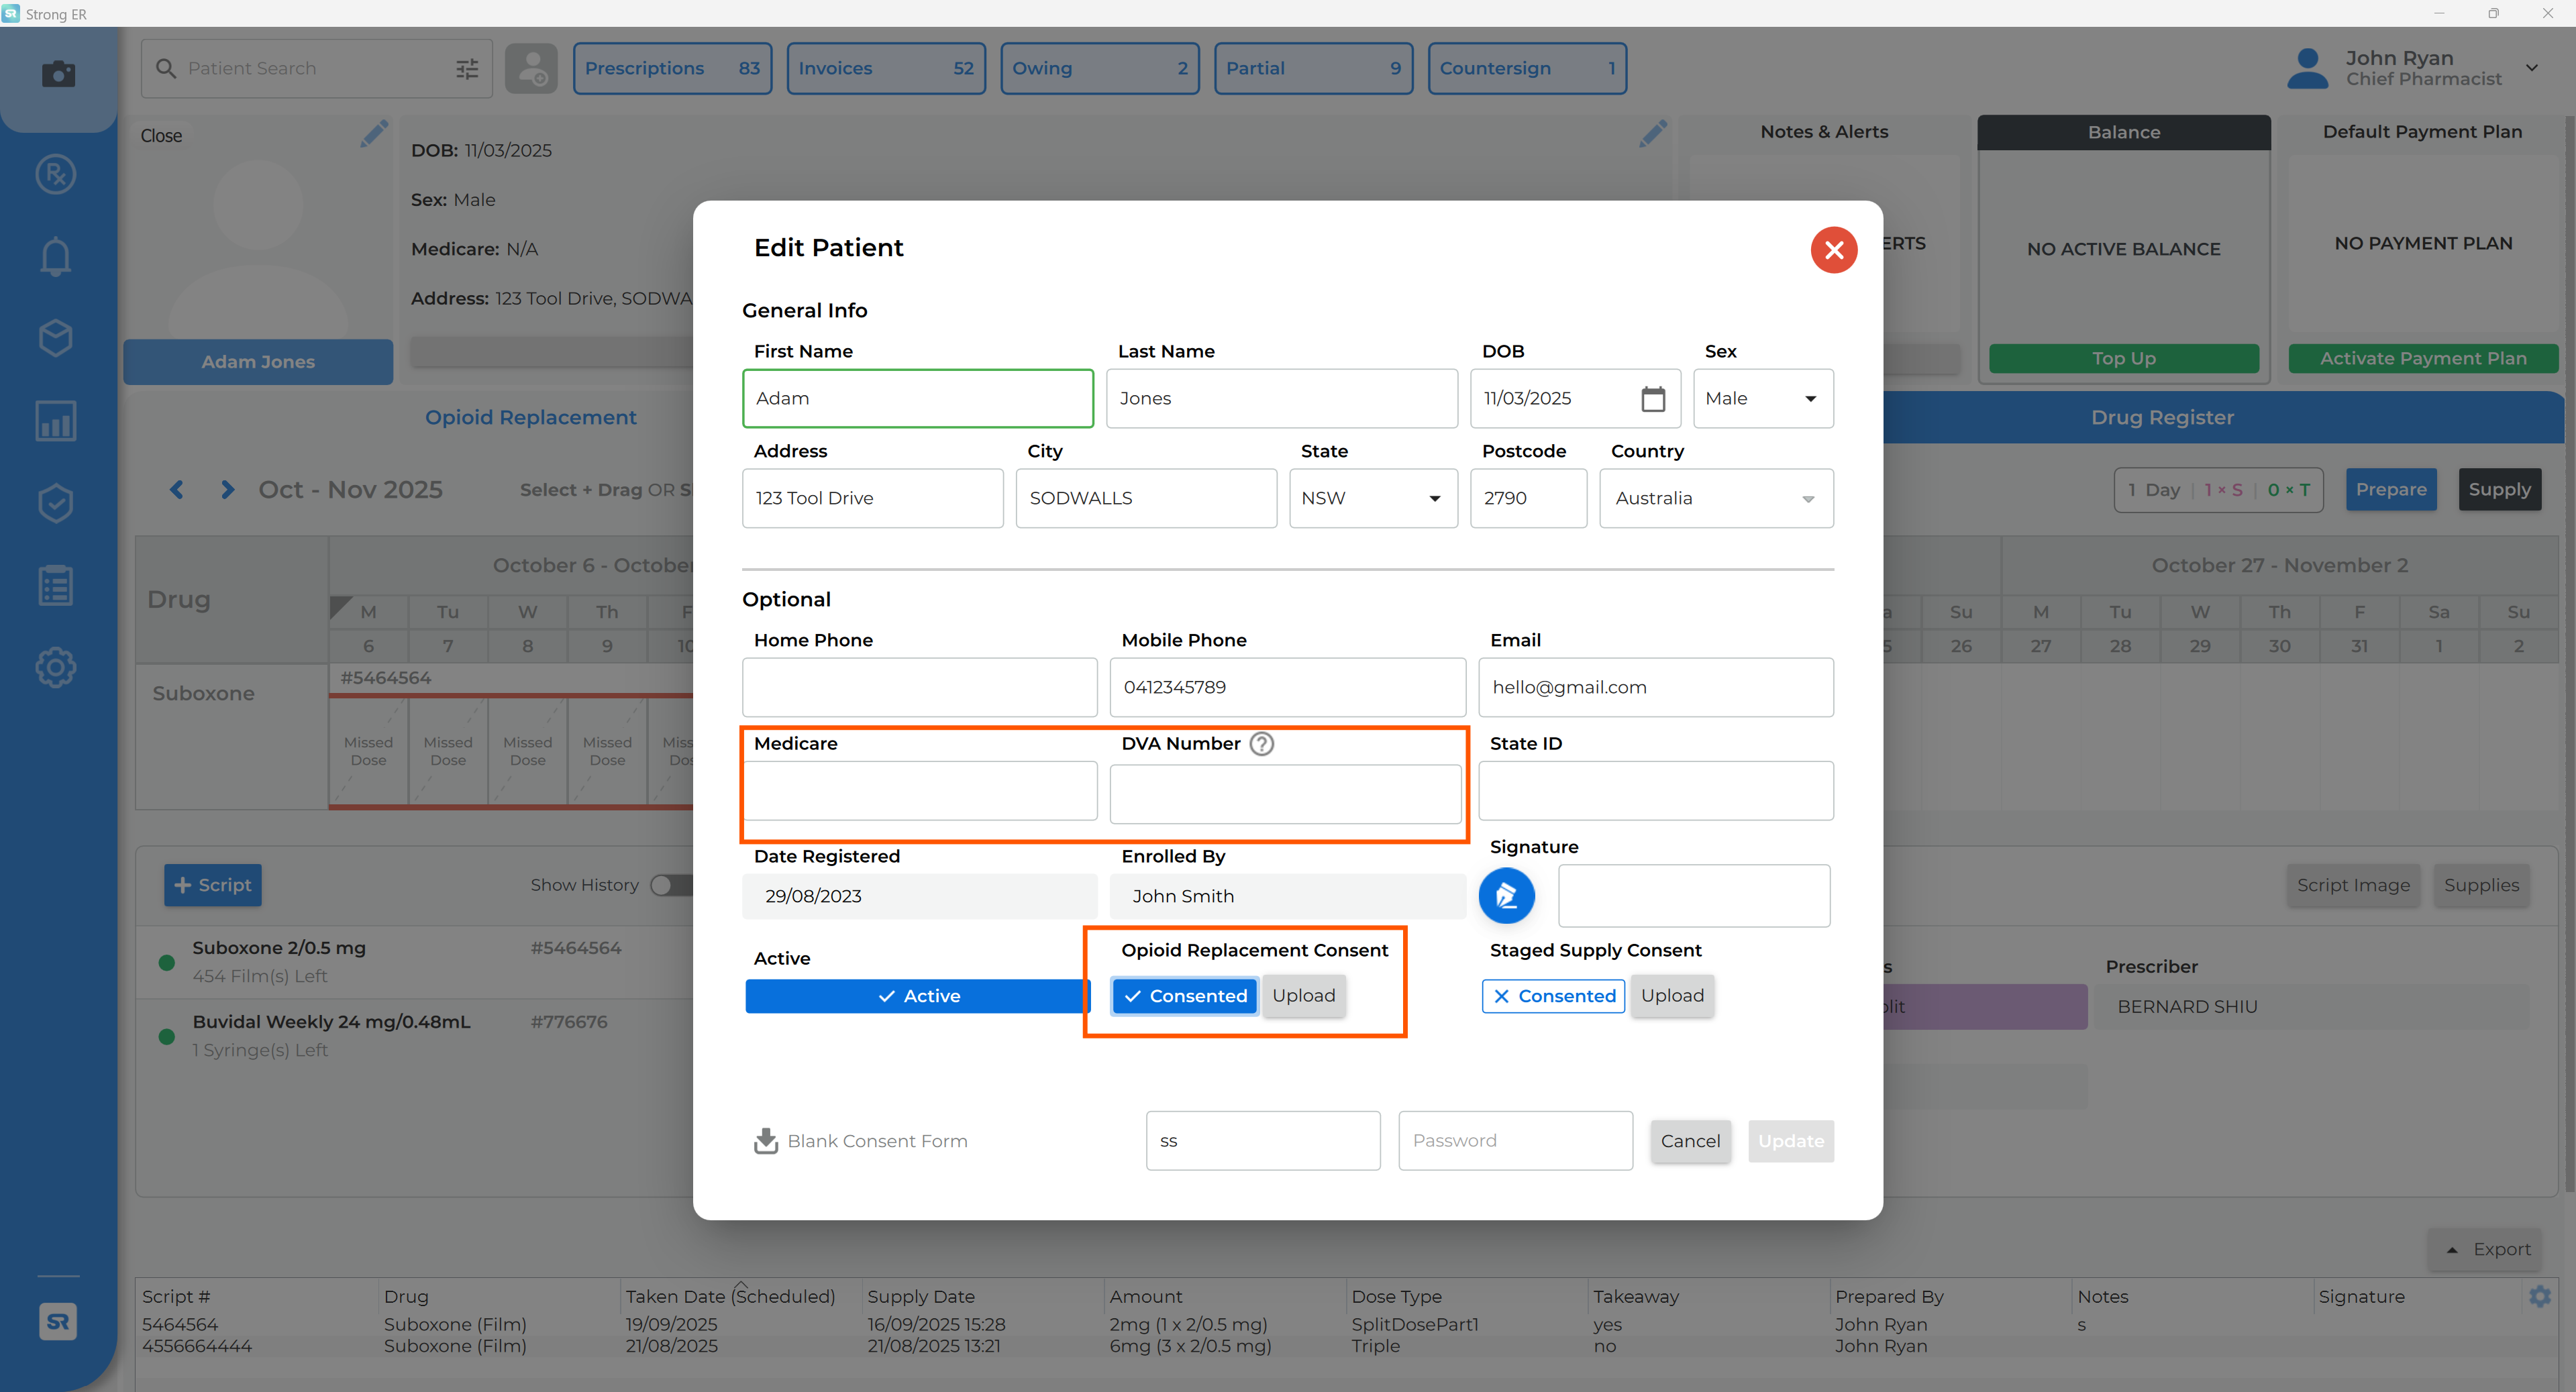
Task: Toggle Staged Supply Consent Consented button
Action: 1553,996
